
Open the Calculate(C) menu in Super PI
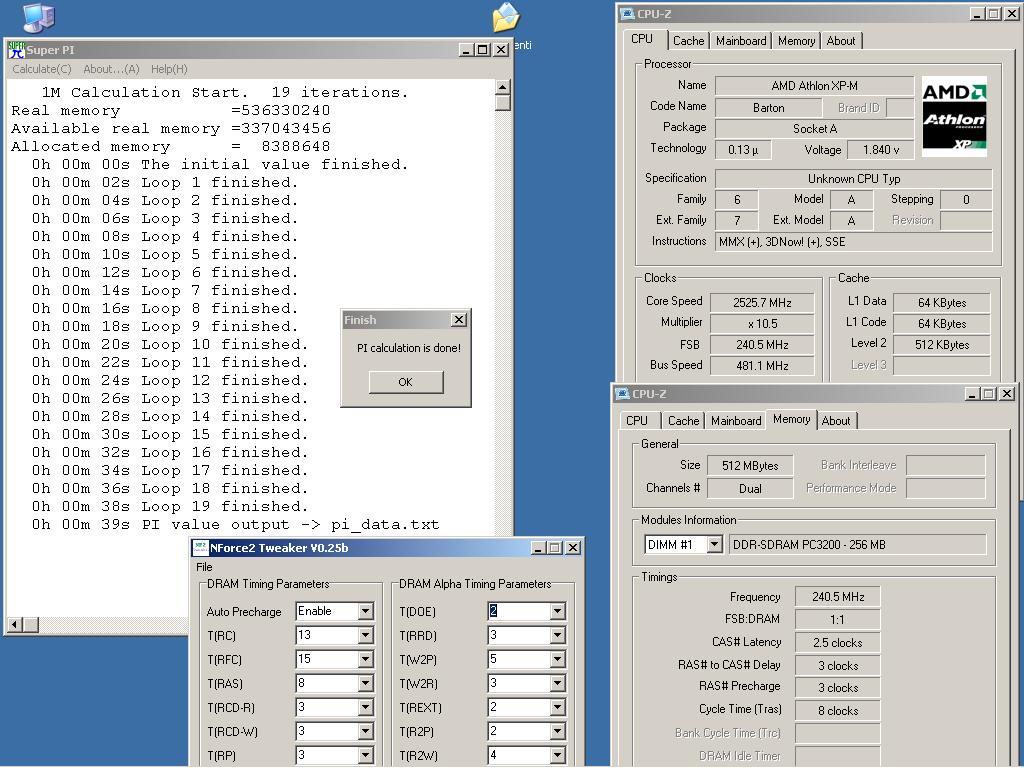[42, 69]
